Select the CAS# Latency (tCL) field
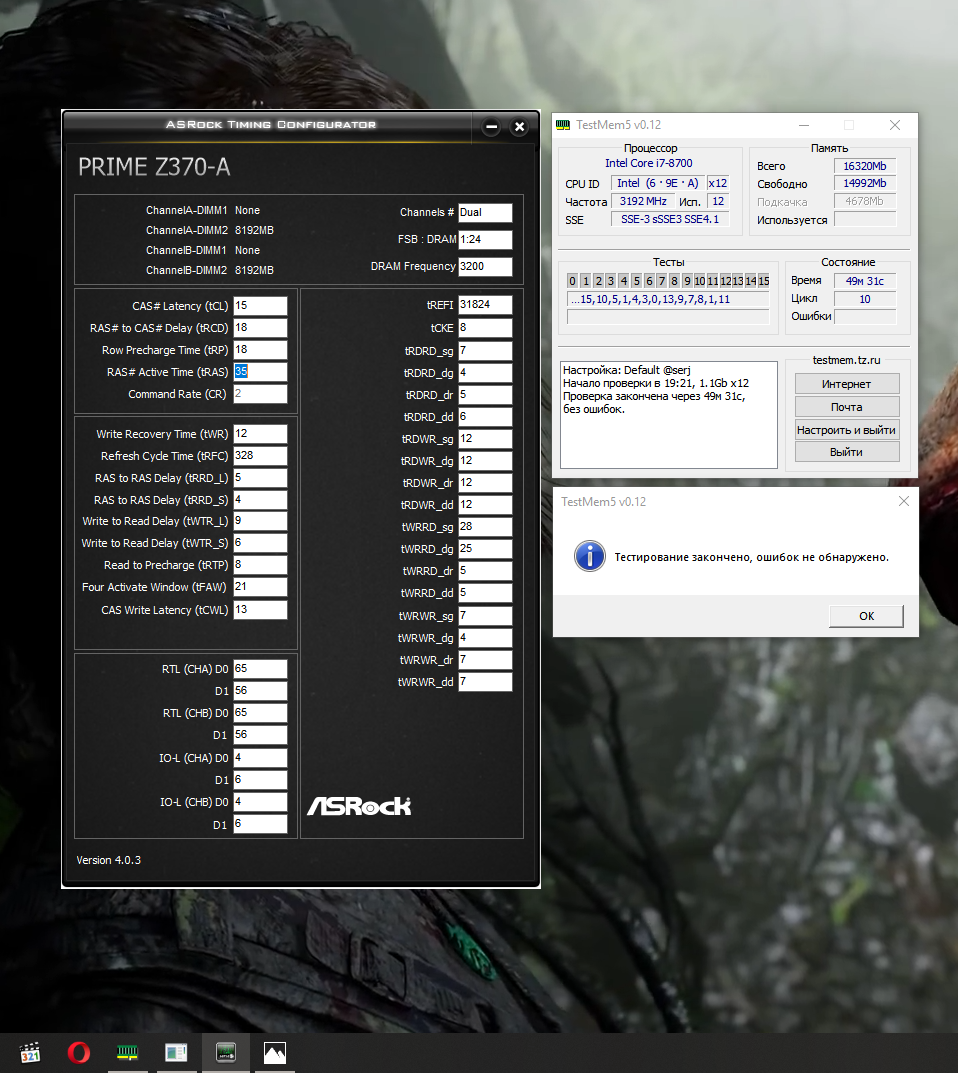 260,306
